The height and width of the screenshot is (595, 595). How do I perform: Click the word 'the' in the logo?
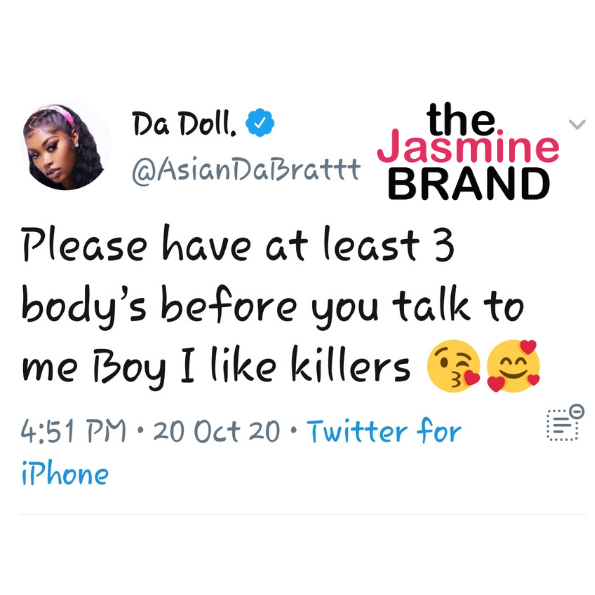click(x=461, y=119)
